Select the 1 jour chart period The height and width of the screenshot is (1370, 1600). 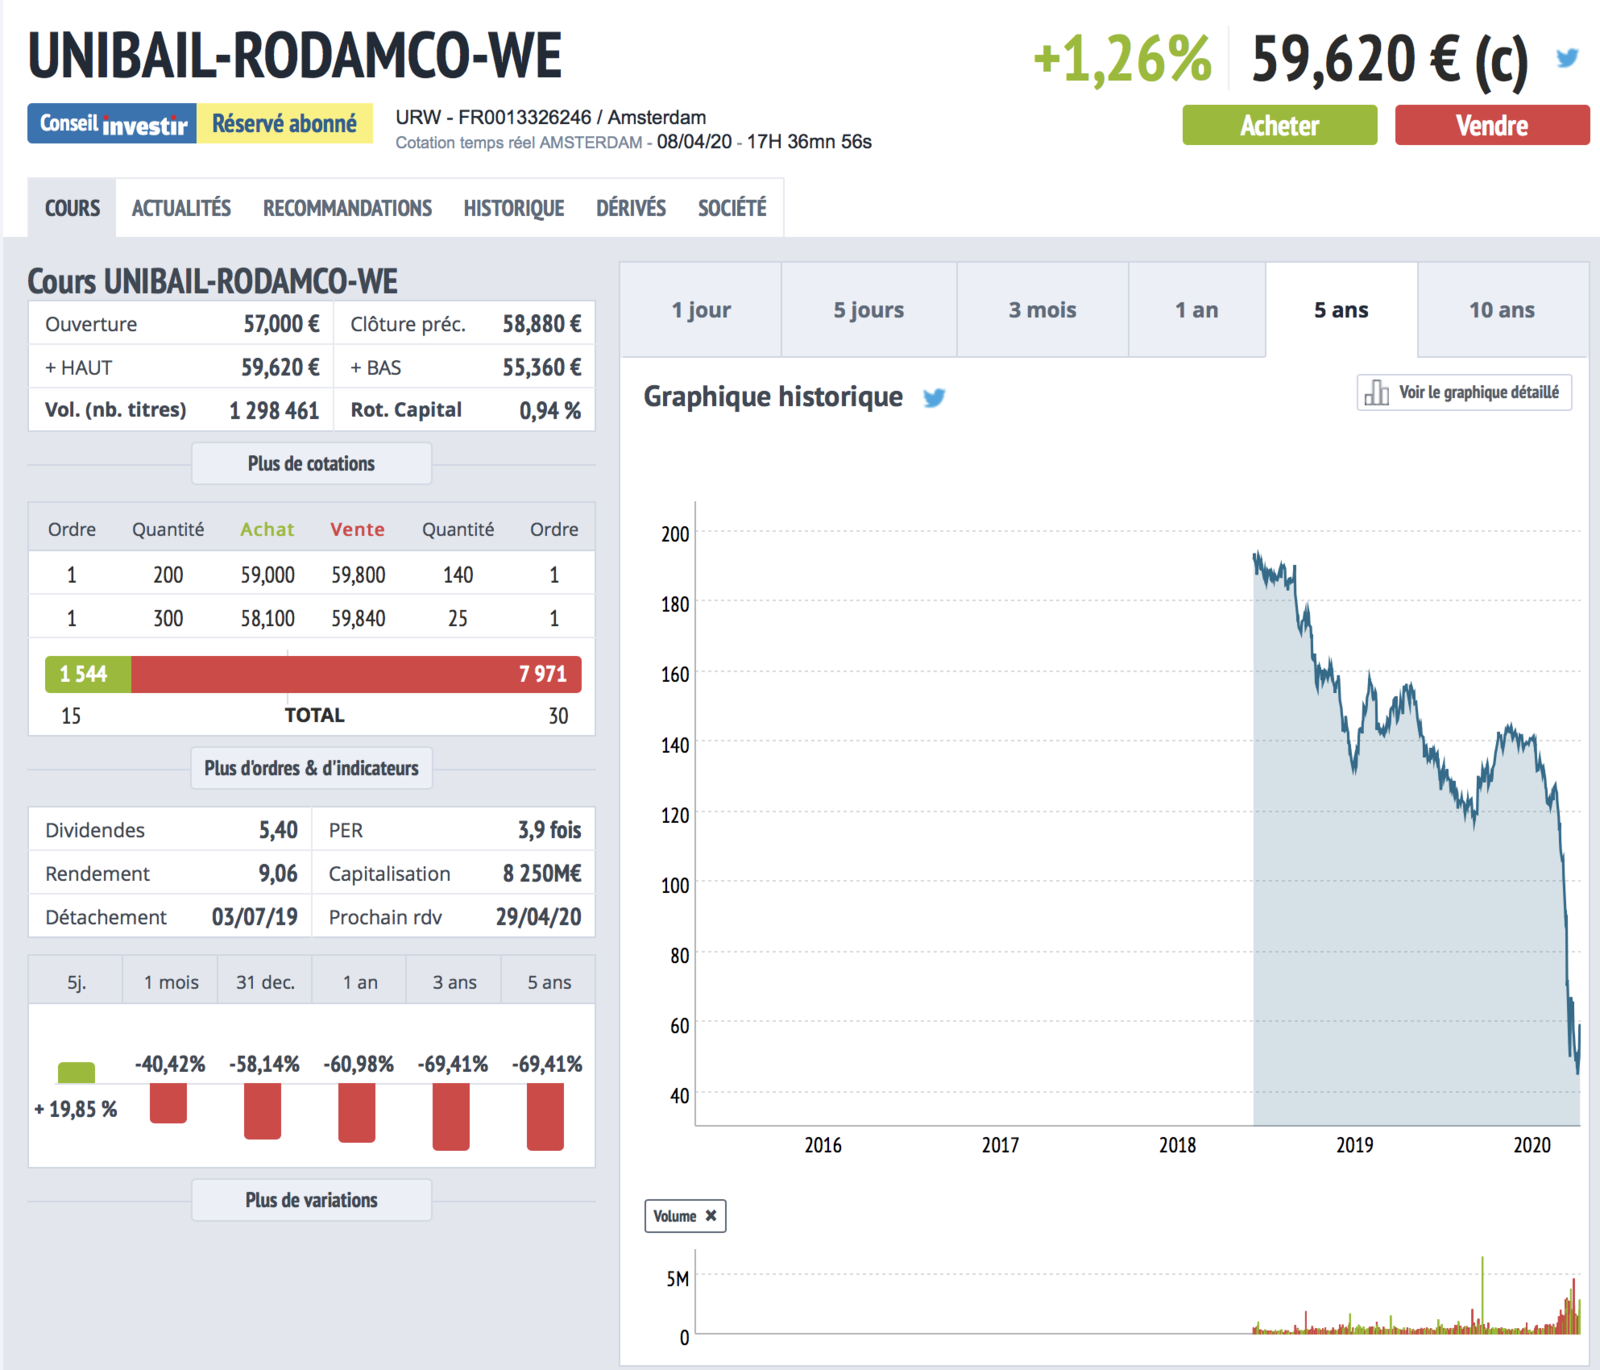click(x=701, y=310)
